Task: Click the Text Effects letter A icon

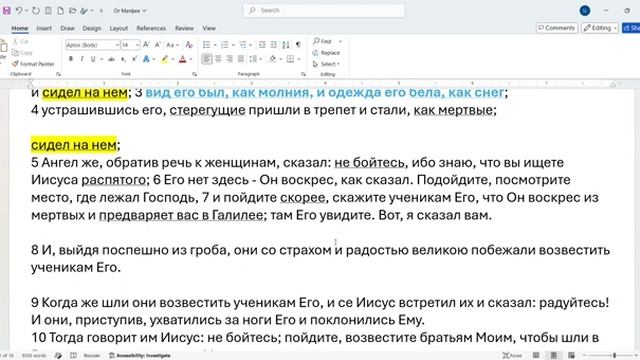Action: [x=146, y=59]
